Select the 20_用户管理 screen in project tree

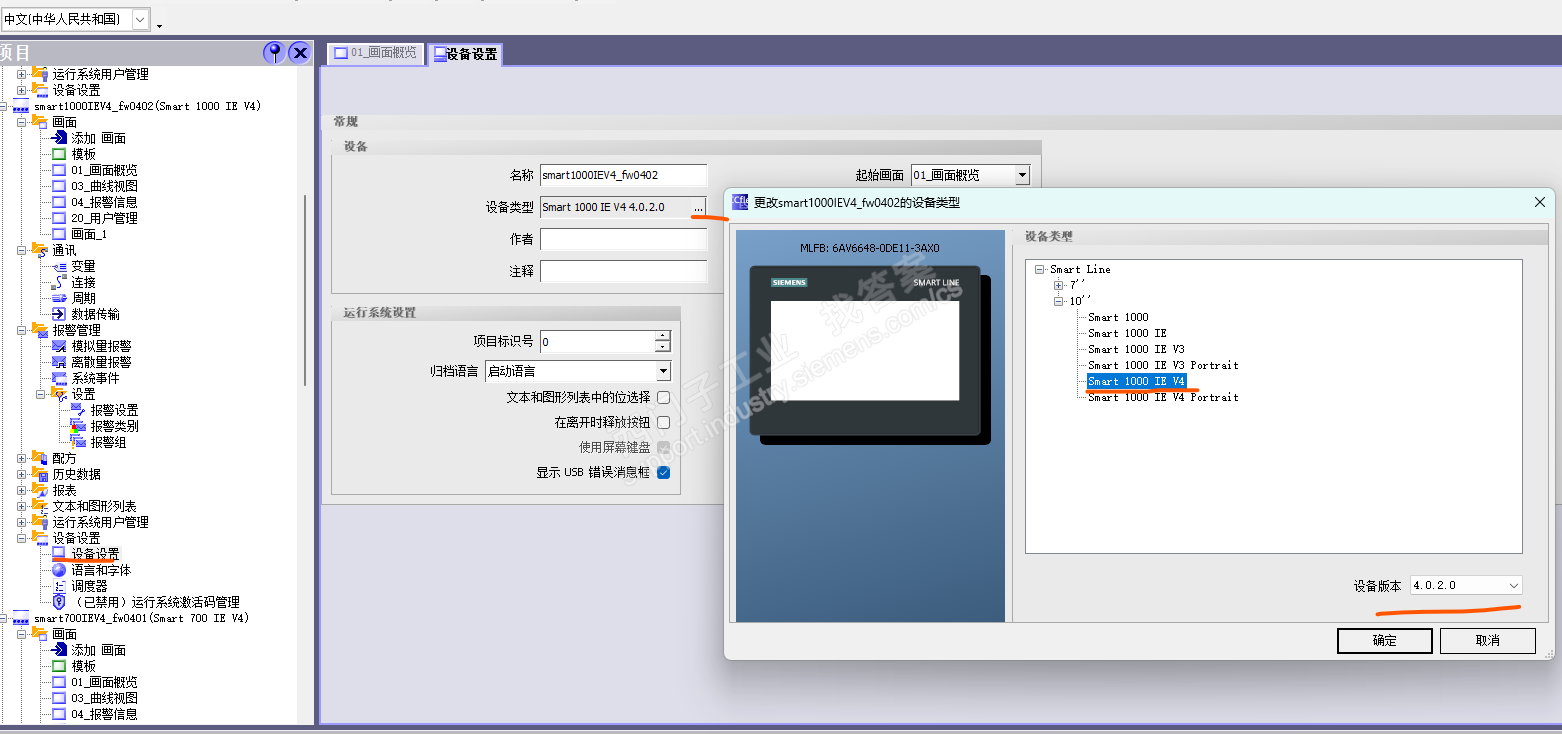104,218
